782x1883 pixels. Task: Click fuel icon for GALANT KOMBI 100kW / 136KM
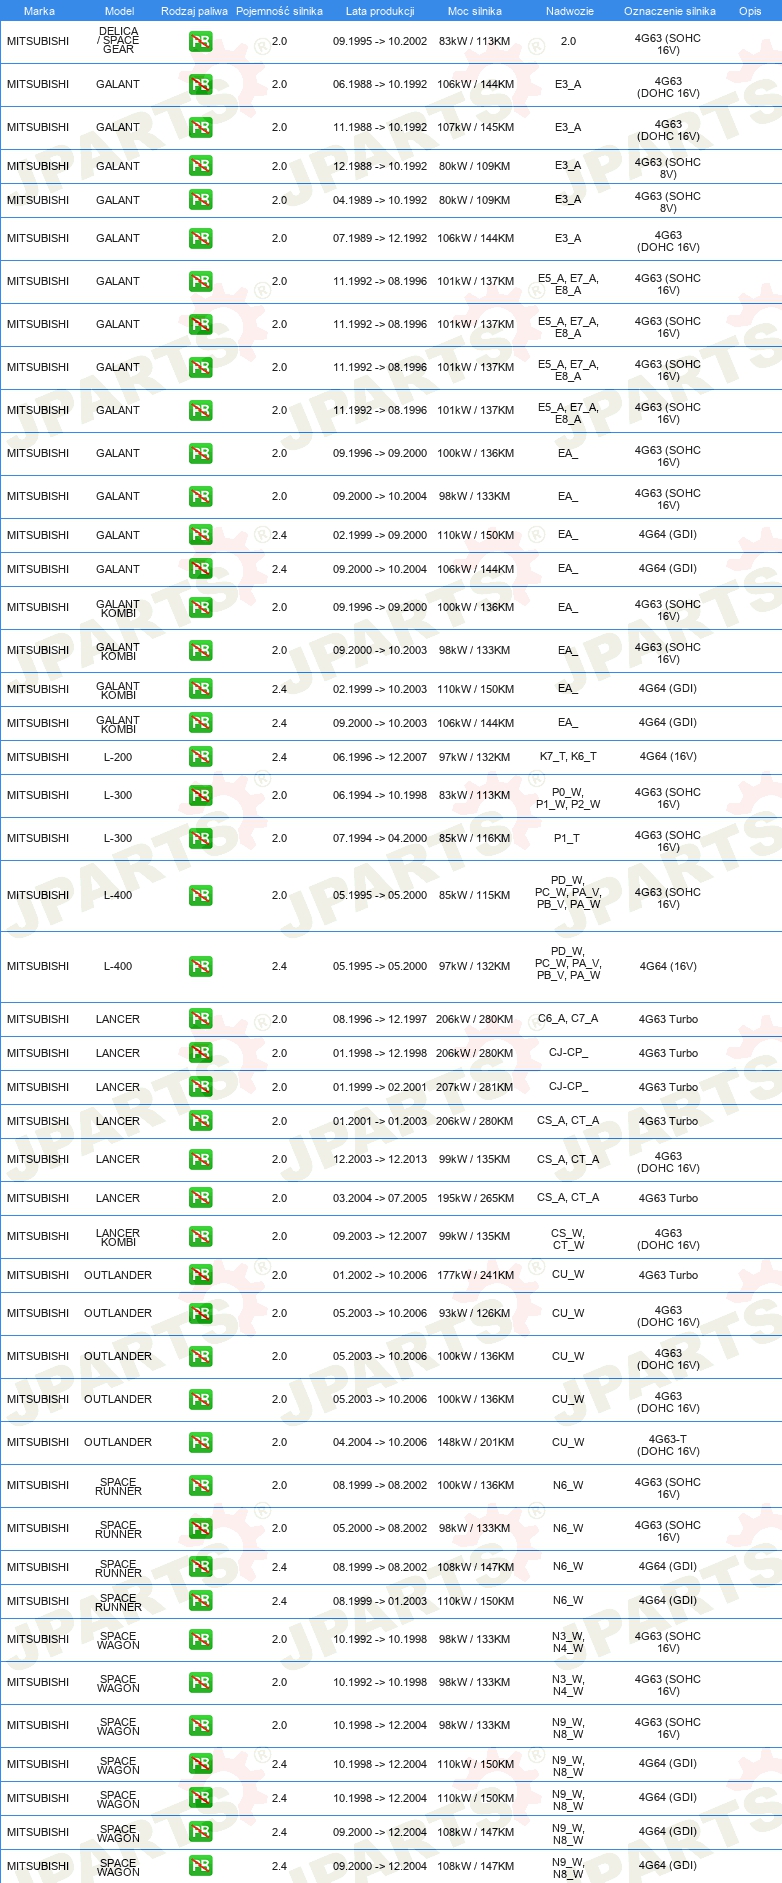click(201, 608)
